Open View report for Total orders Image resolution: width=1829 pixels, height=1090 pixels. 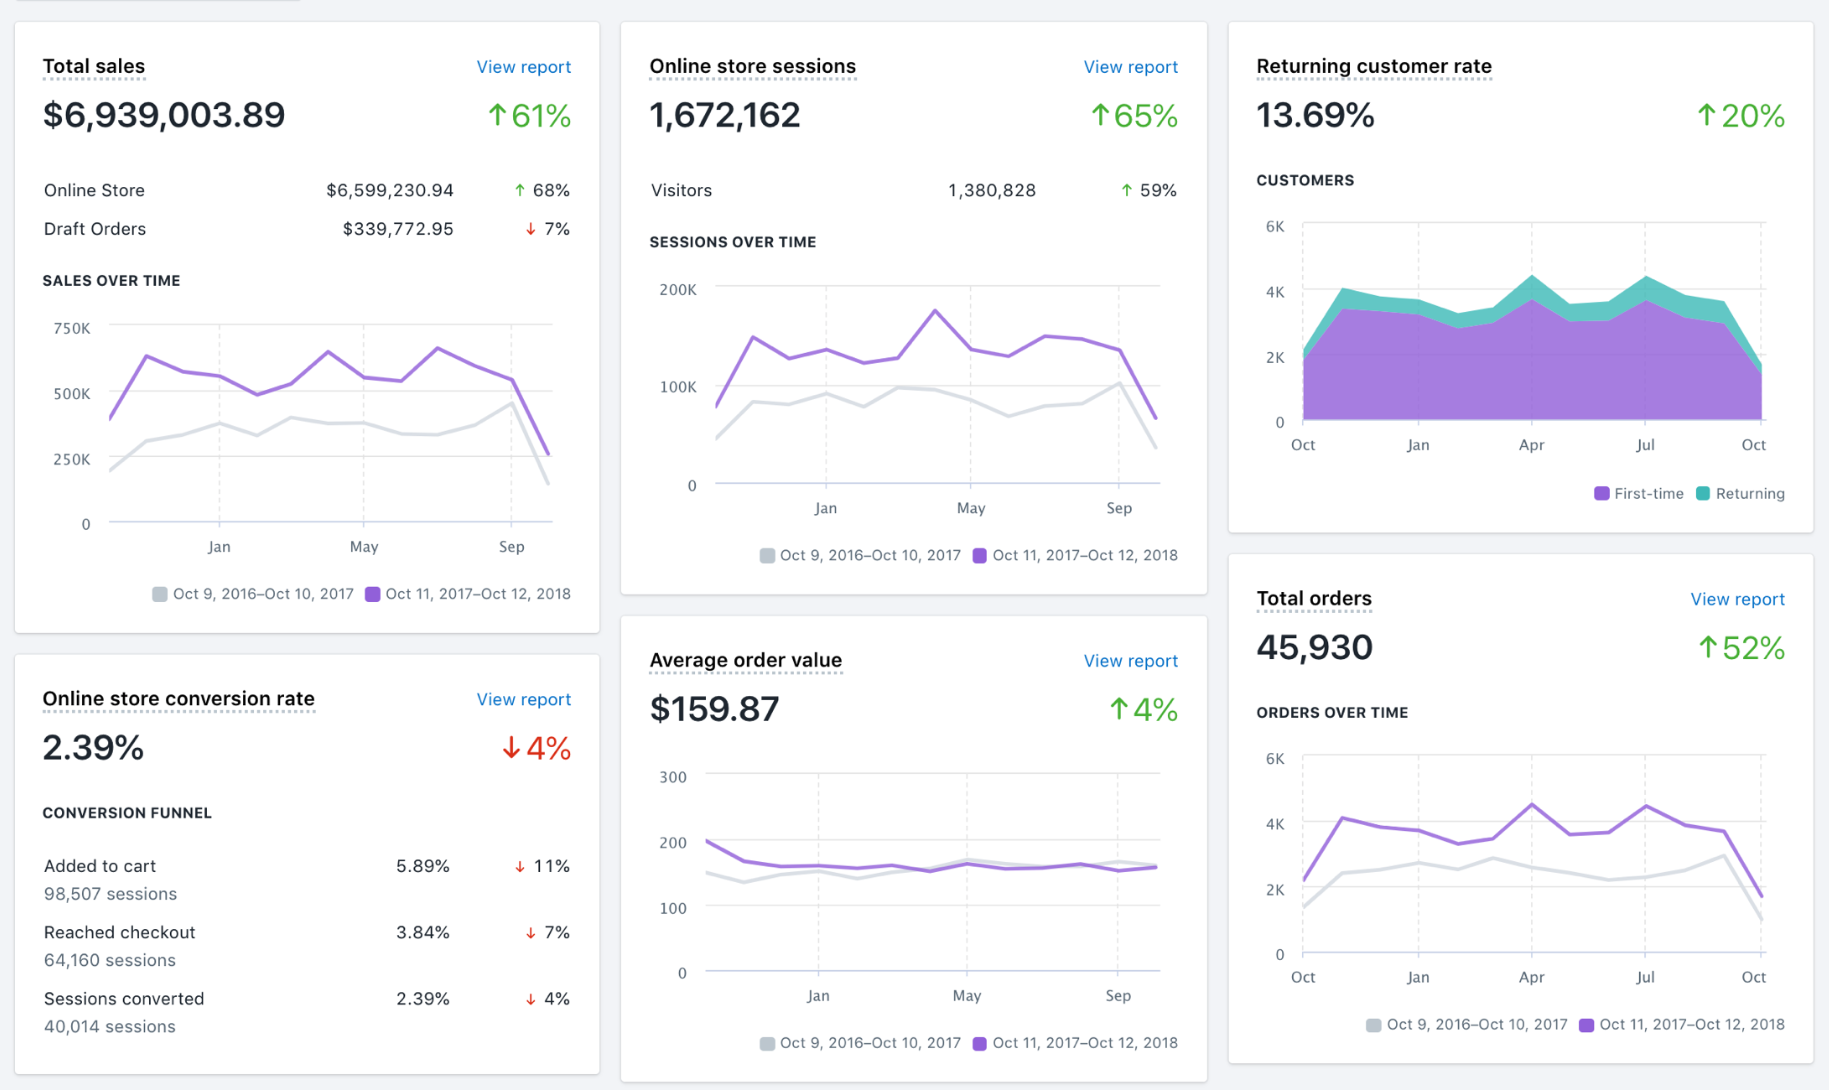[1737, 599]
